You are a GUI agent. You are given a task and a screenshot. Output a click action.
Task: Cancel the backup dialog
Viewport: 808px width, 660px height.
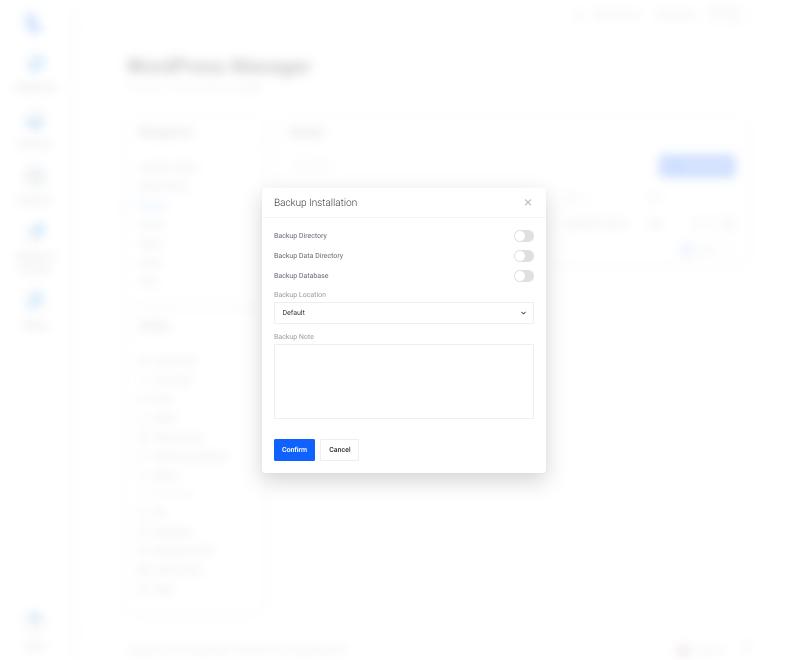pos(340,450)
